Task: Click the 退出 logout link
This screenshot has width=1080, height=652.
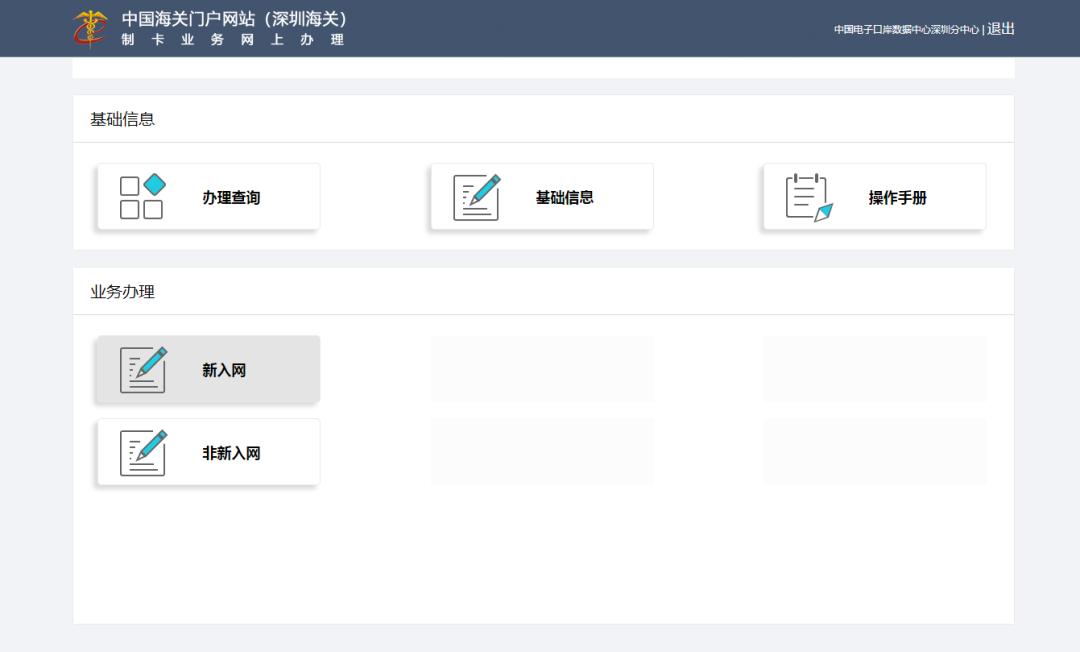Action: (x=1001, y=29)
